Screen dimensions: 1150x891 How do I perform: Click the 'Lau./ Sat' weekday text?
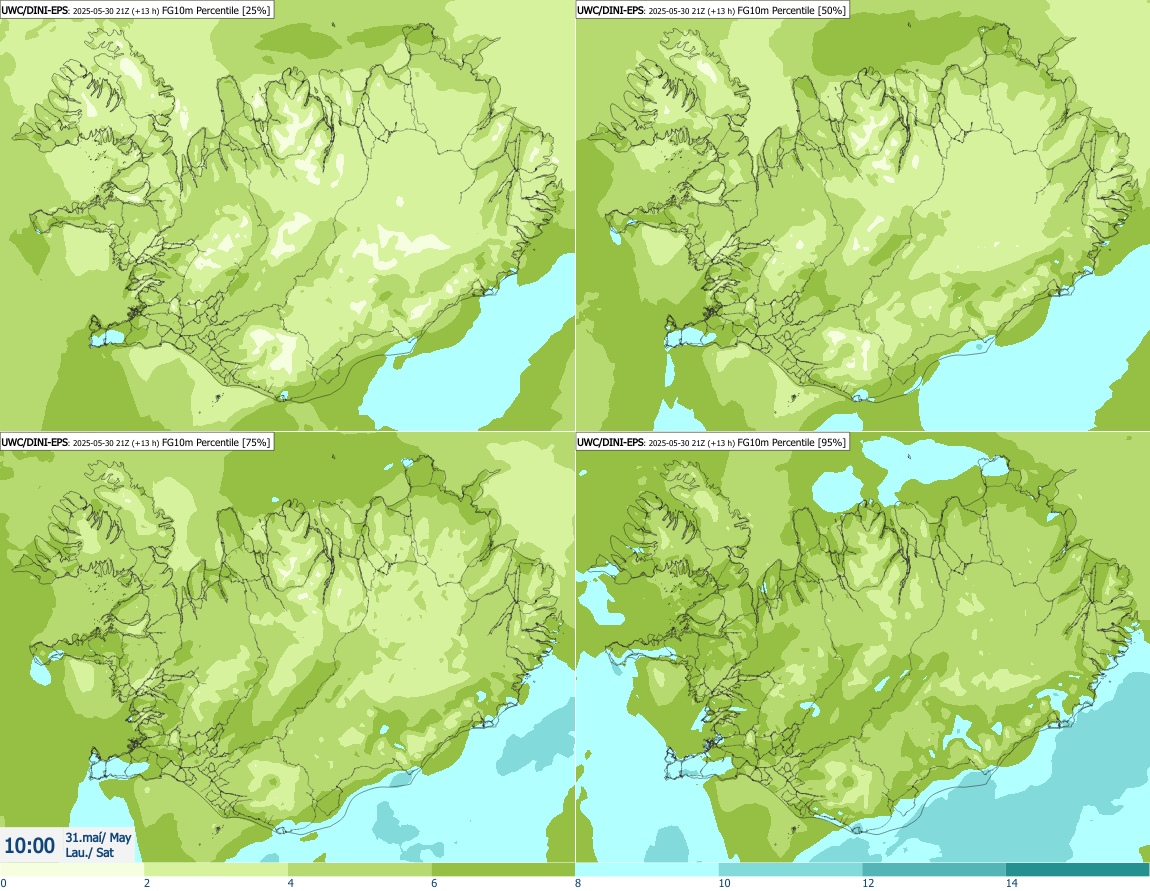tap(89, 853)
